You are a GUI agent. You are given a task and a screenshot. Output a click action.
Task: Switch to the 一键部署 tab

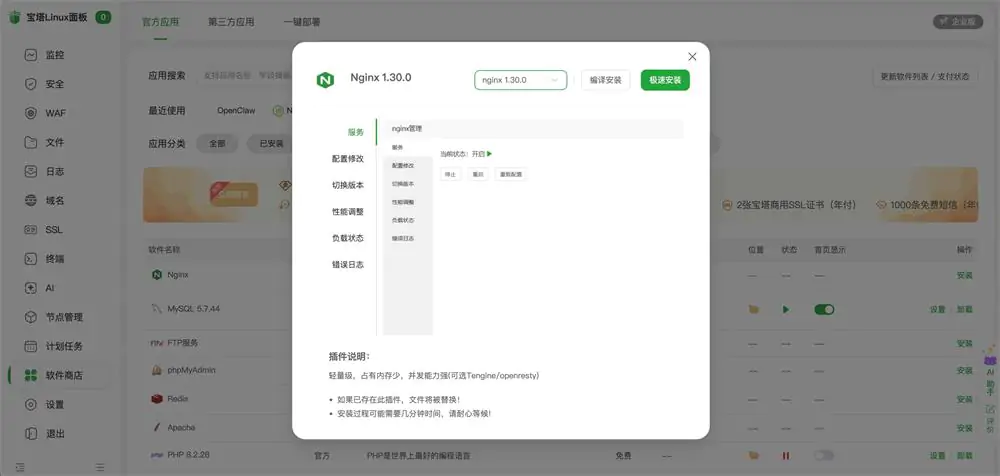point(302,22)
